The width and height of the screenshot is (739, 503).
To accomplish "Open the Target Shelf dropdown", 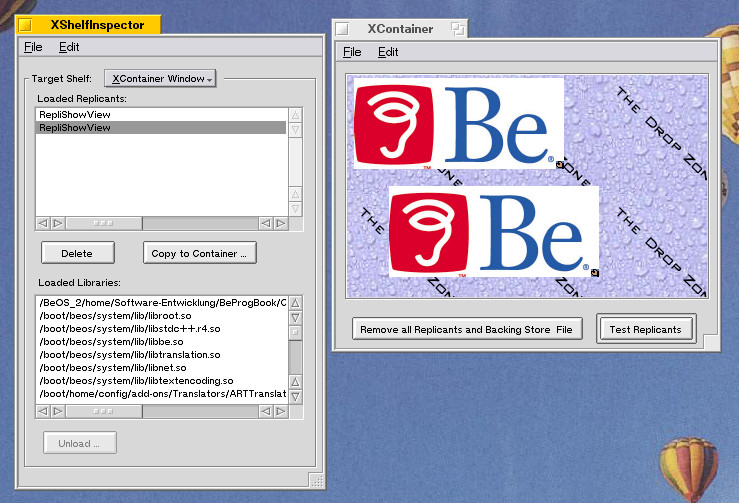I will click(160, 79).
